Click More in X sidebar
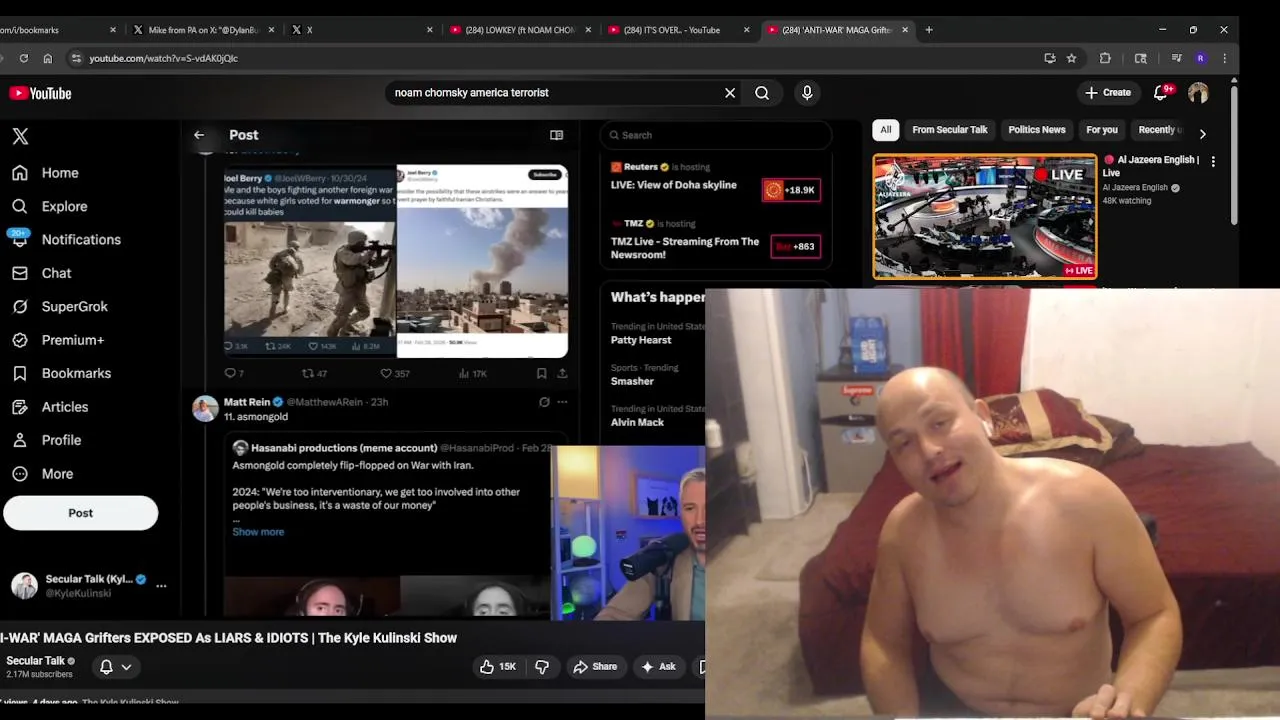The width and height of the screenshot is (1280, 720). pos(42,474)
